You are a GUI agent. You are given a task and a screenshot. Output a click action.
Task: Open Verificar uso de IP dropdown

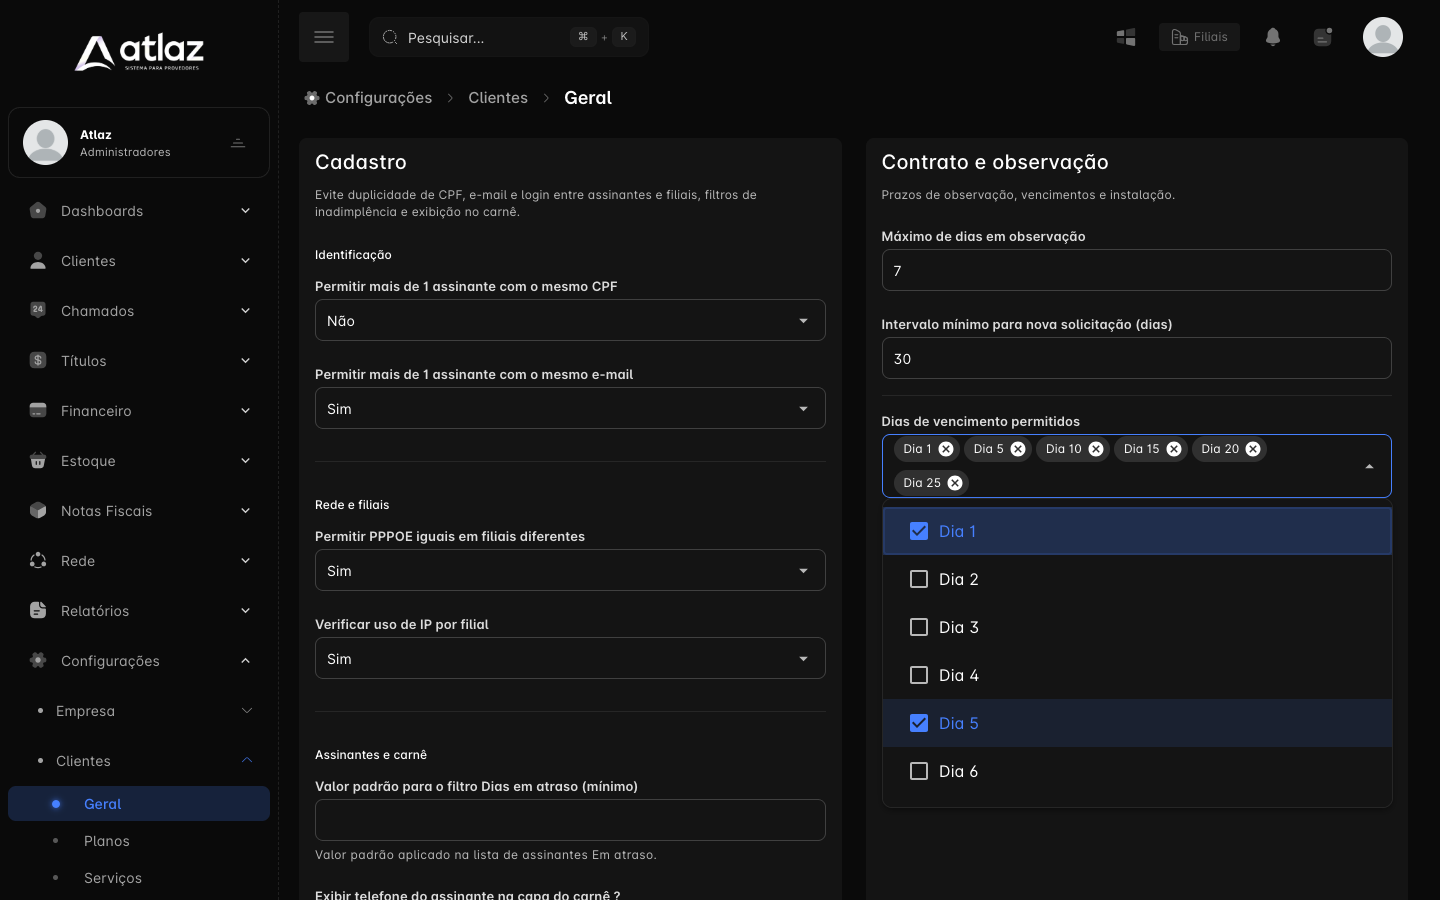tap(570, 658)
